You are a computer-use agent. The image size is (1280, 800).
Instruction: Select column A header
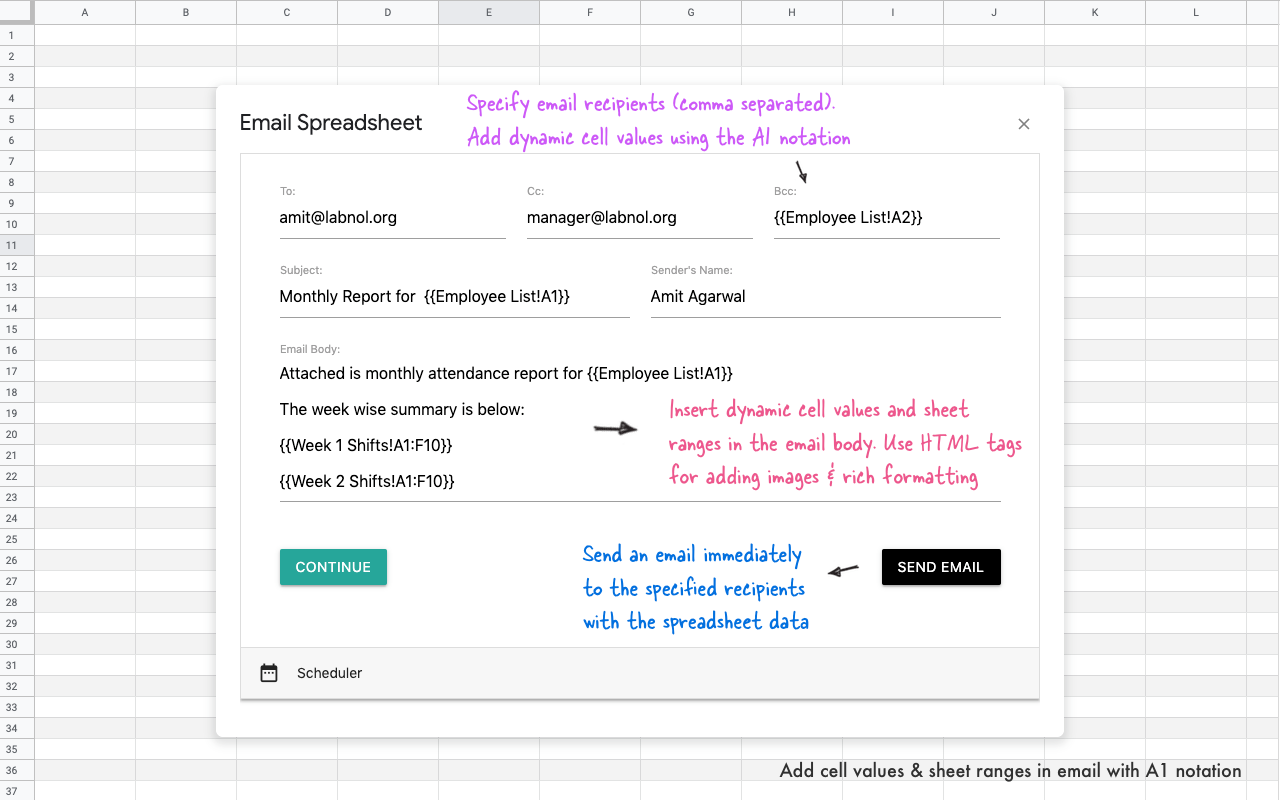[x=84, y=12]
